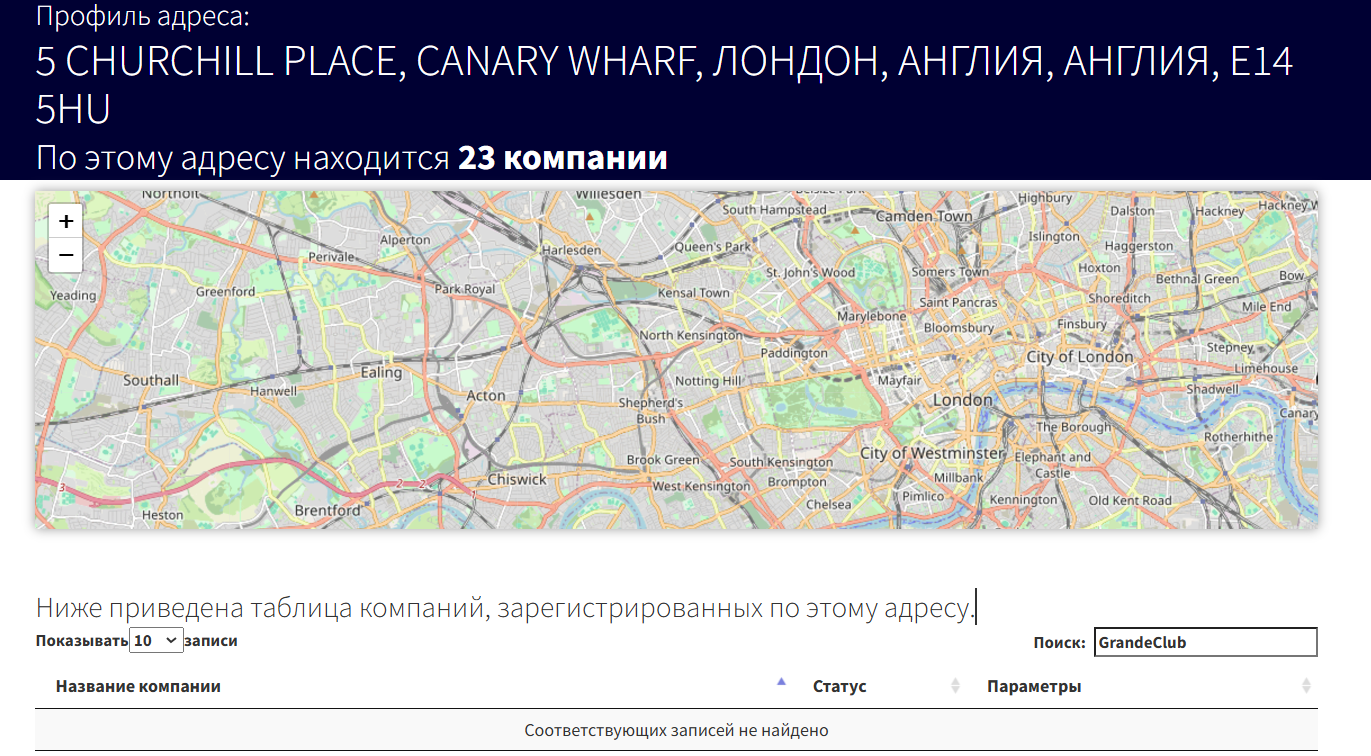Click 'City of Westminster' on the map
1371x756 pixels.
(931, 453)
